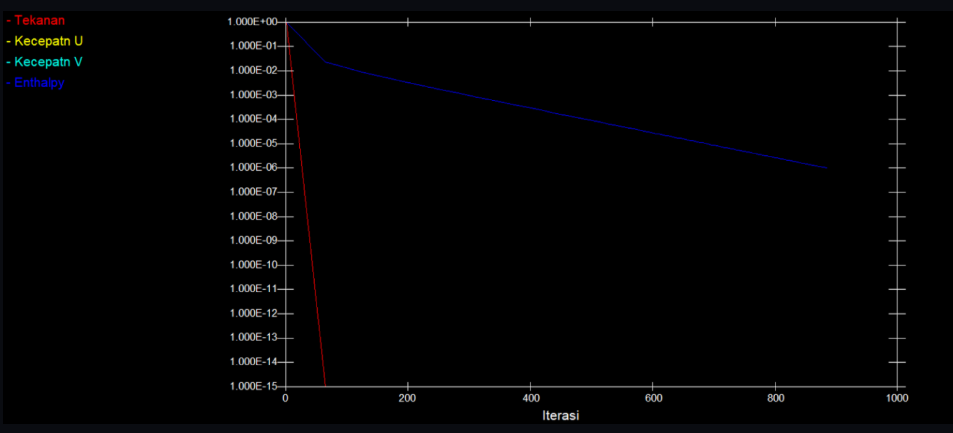Click the right end of blue Enthalpy curve

coord(826,168)
